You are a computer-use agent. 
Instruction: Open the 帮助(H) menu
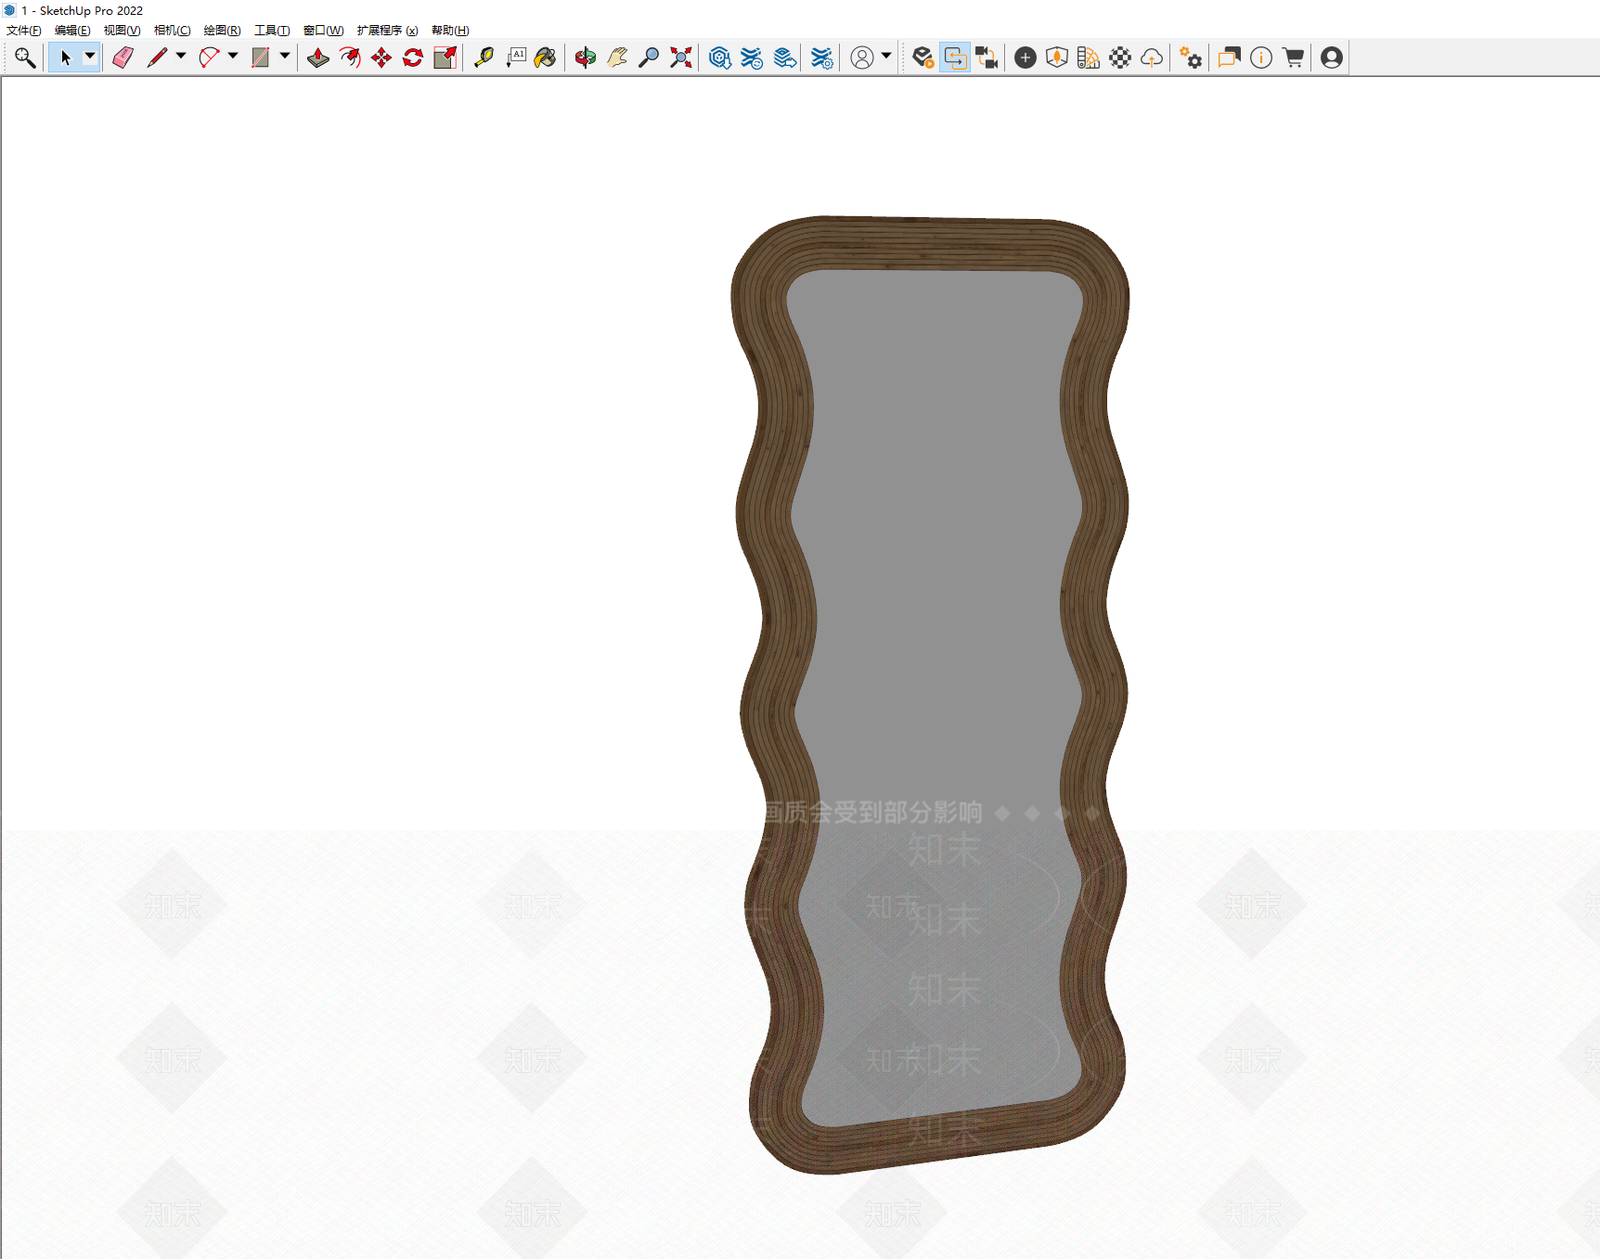click(450, 30)
